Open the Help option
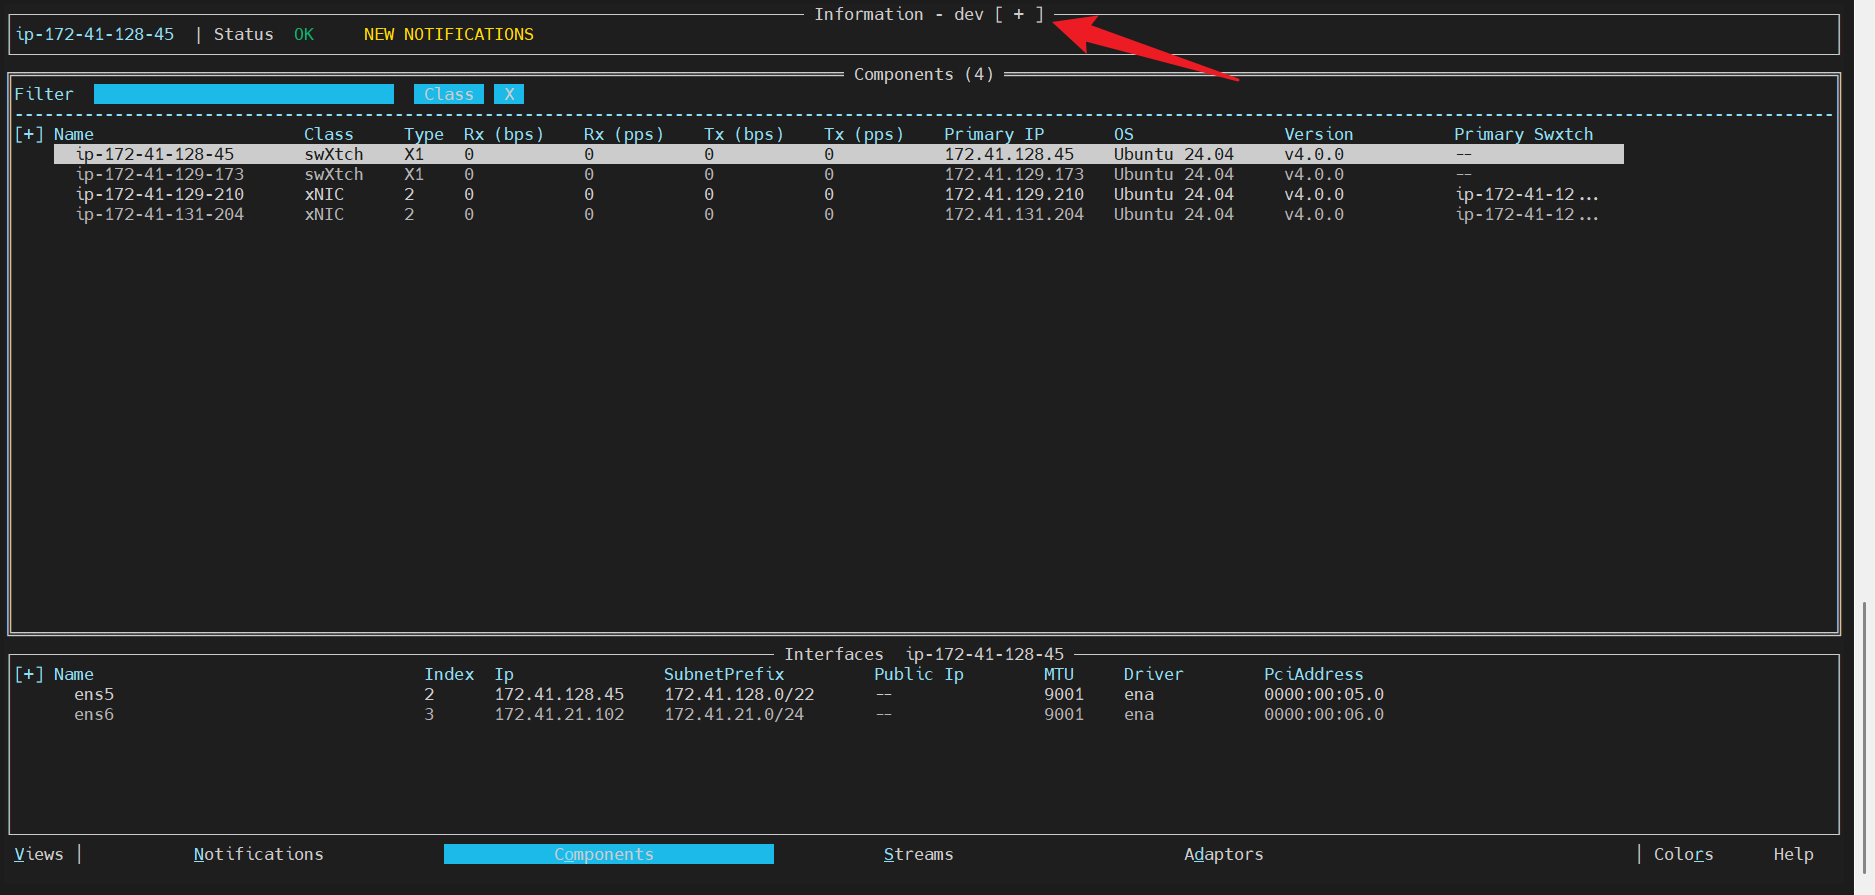The height and width of the screenshot is (895, 1875). [1794, 854]
